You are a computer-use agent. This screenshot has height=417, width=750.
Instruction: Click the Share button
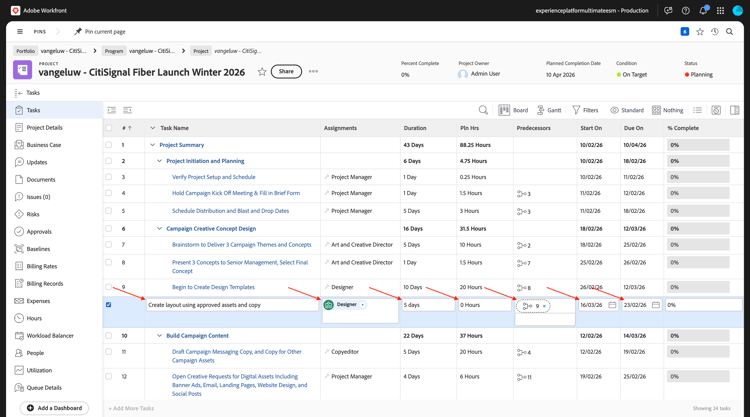pyautogui.click(x=286, y=72)
